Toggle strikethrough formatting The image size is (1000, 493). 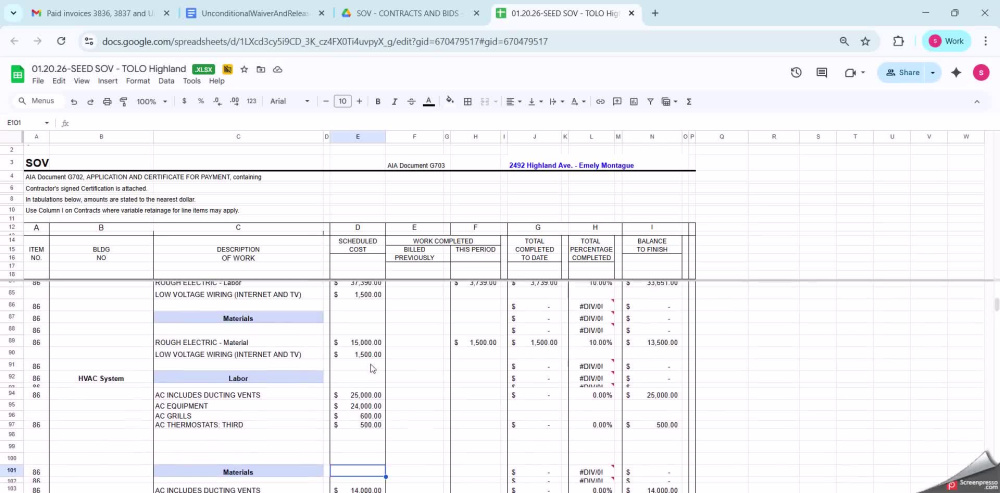coord(411,101)
